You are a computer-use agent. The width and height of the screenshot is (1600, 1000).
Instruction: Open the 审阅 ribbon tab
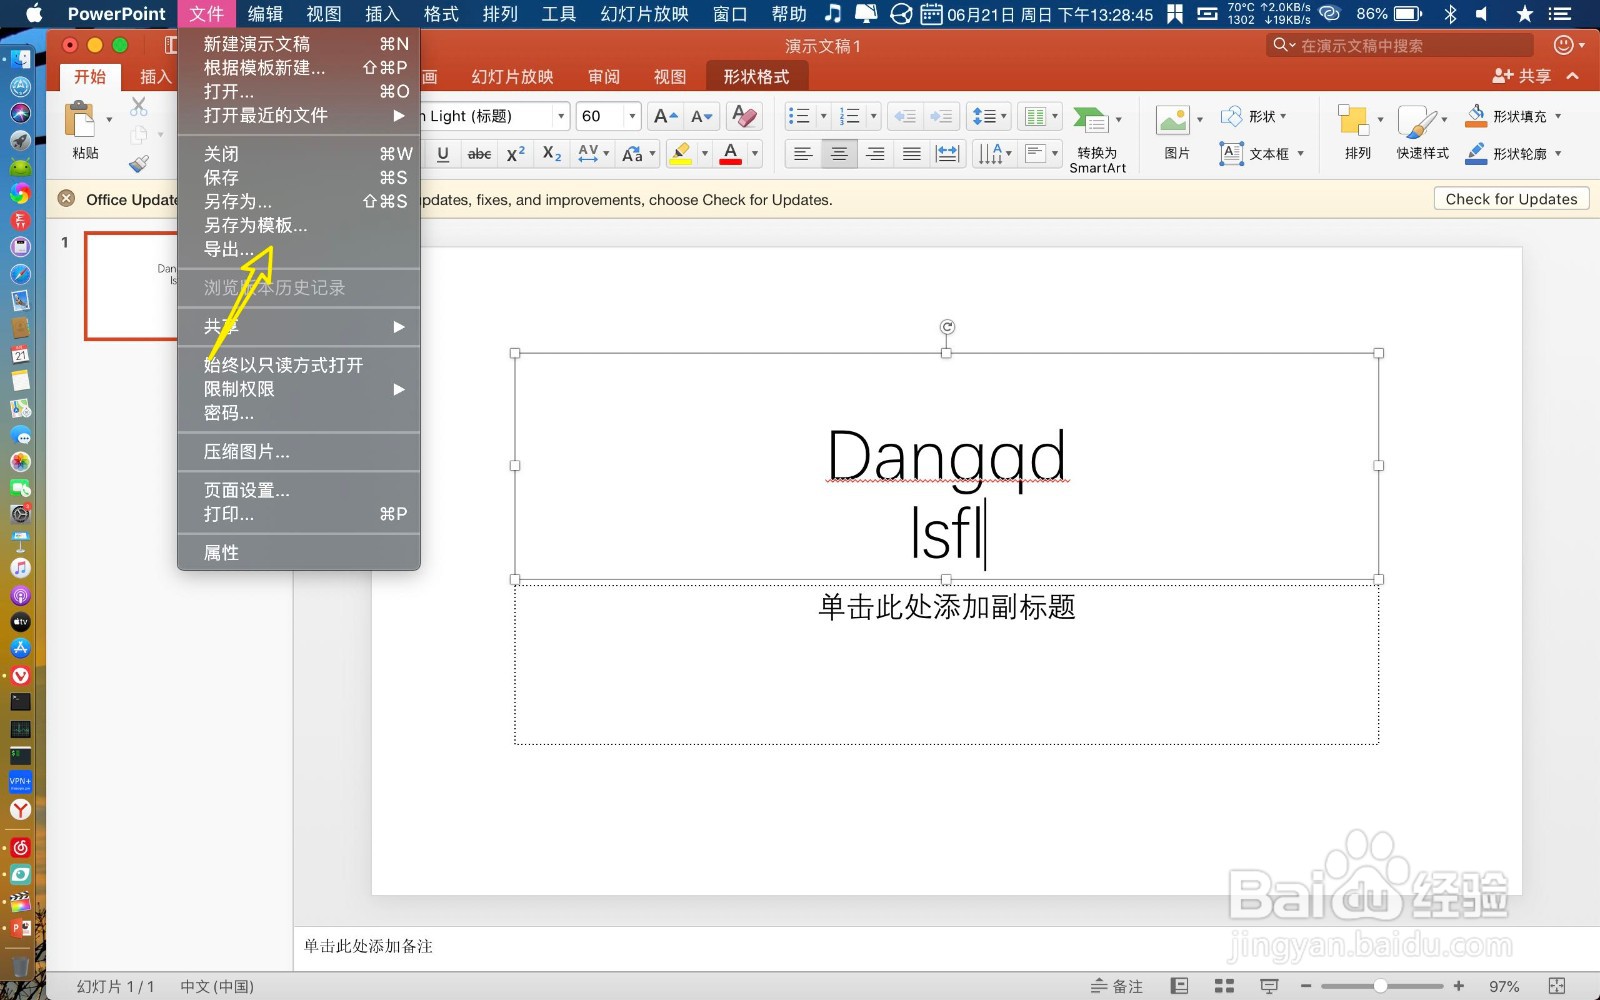604,77
